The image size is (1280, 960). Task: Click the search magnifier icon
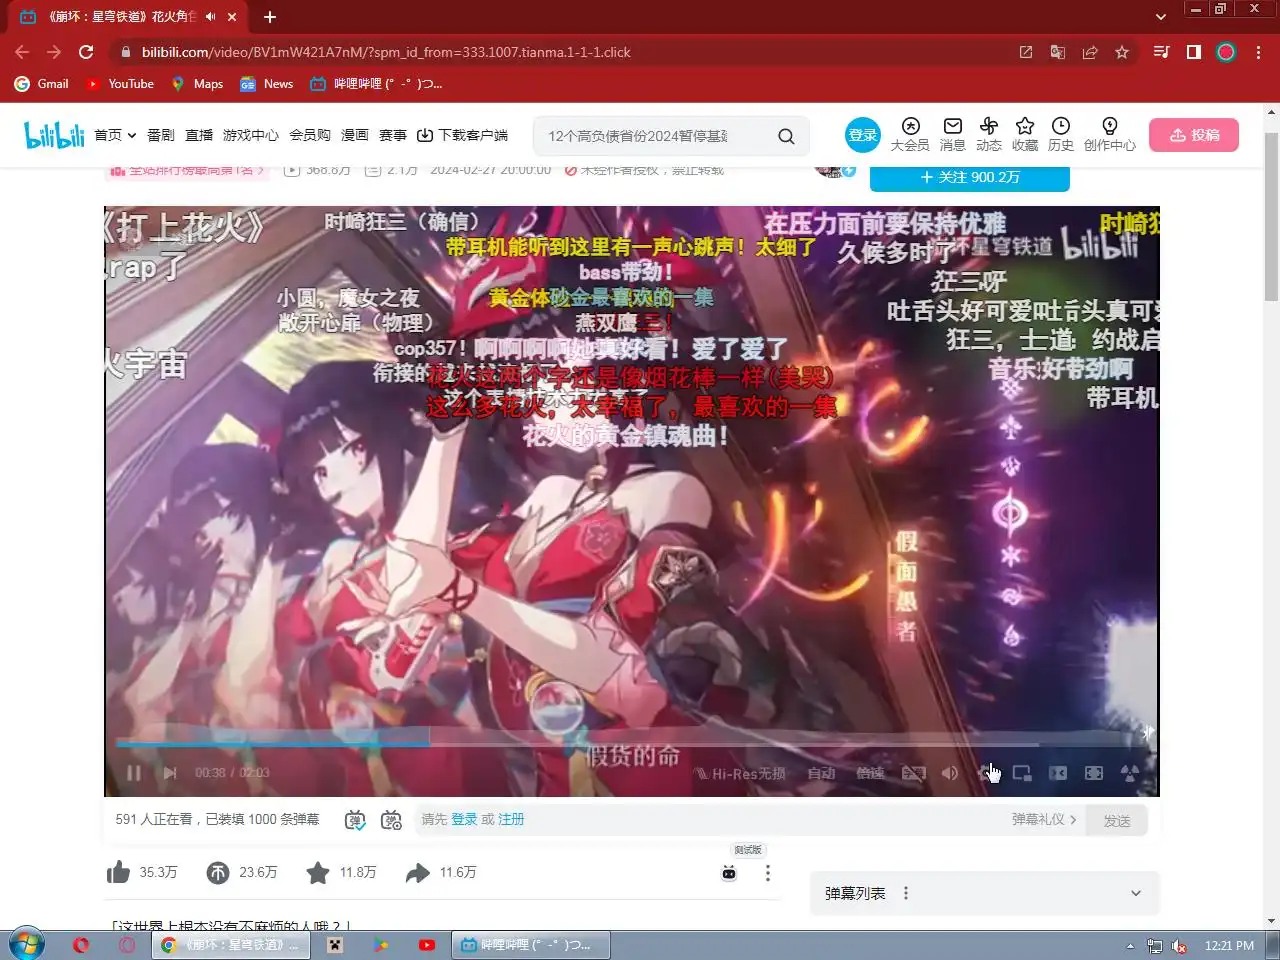click(x=786, y=136)
